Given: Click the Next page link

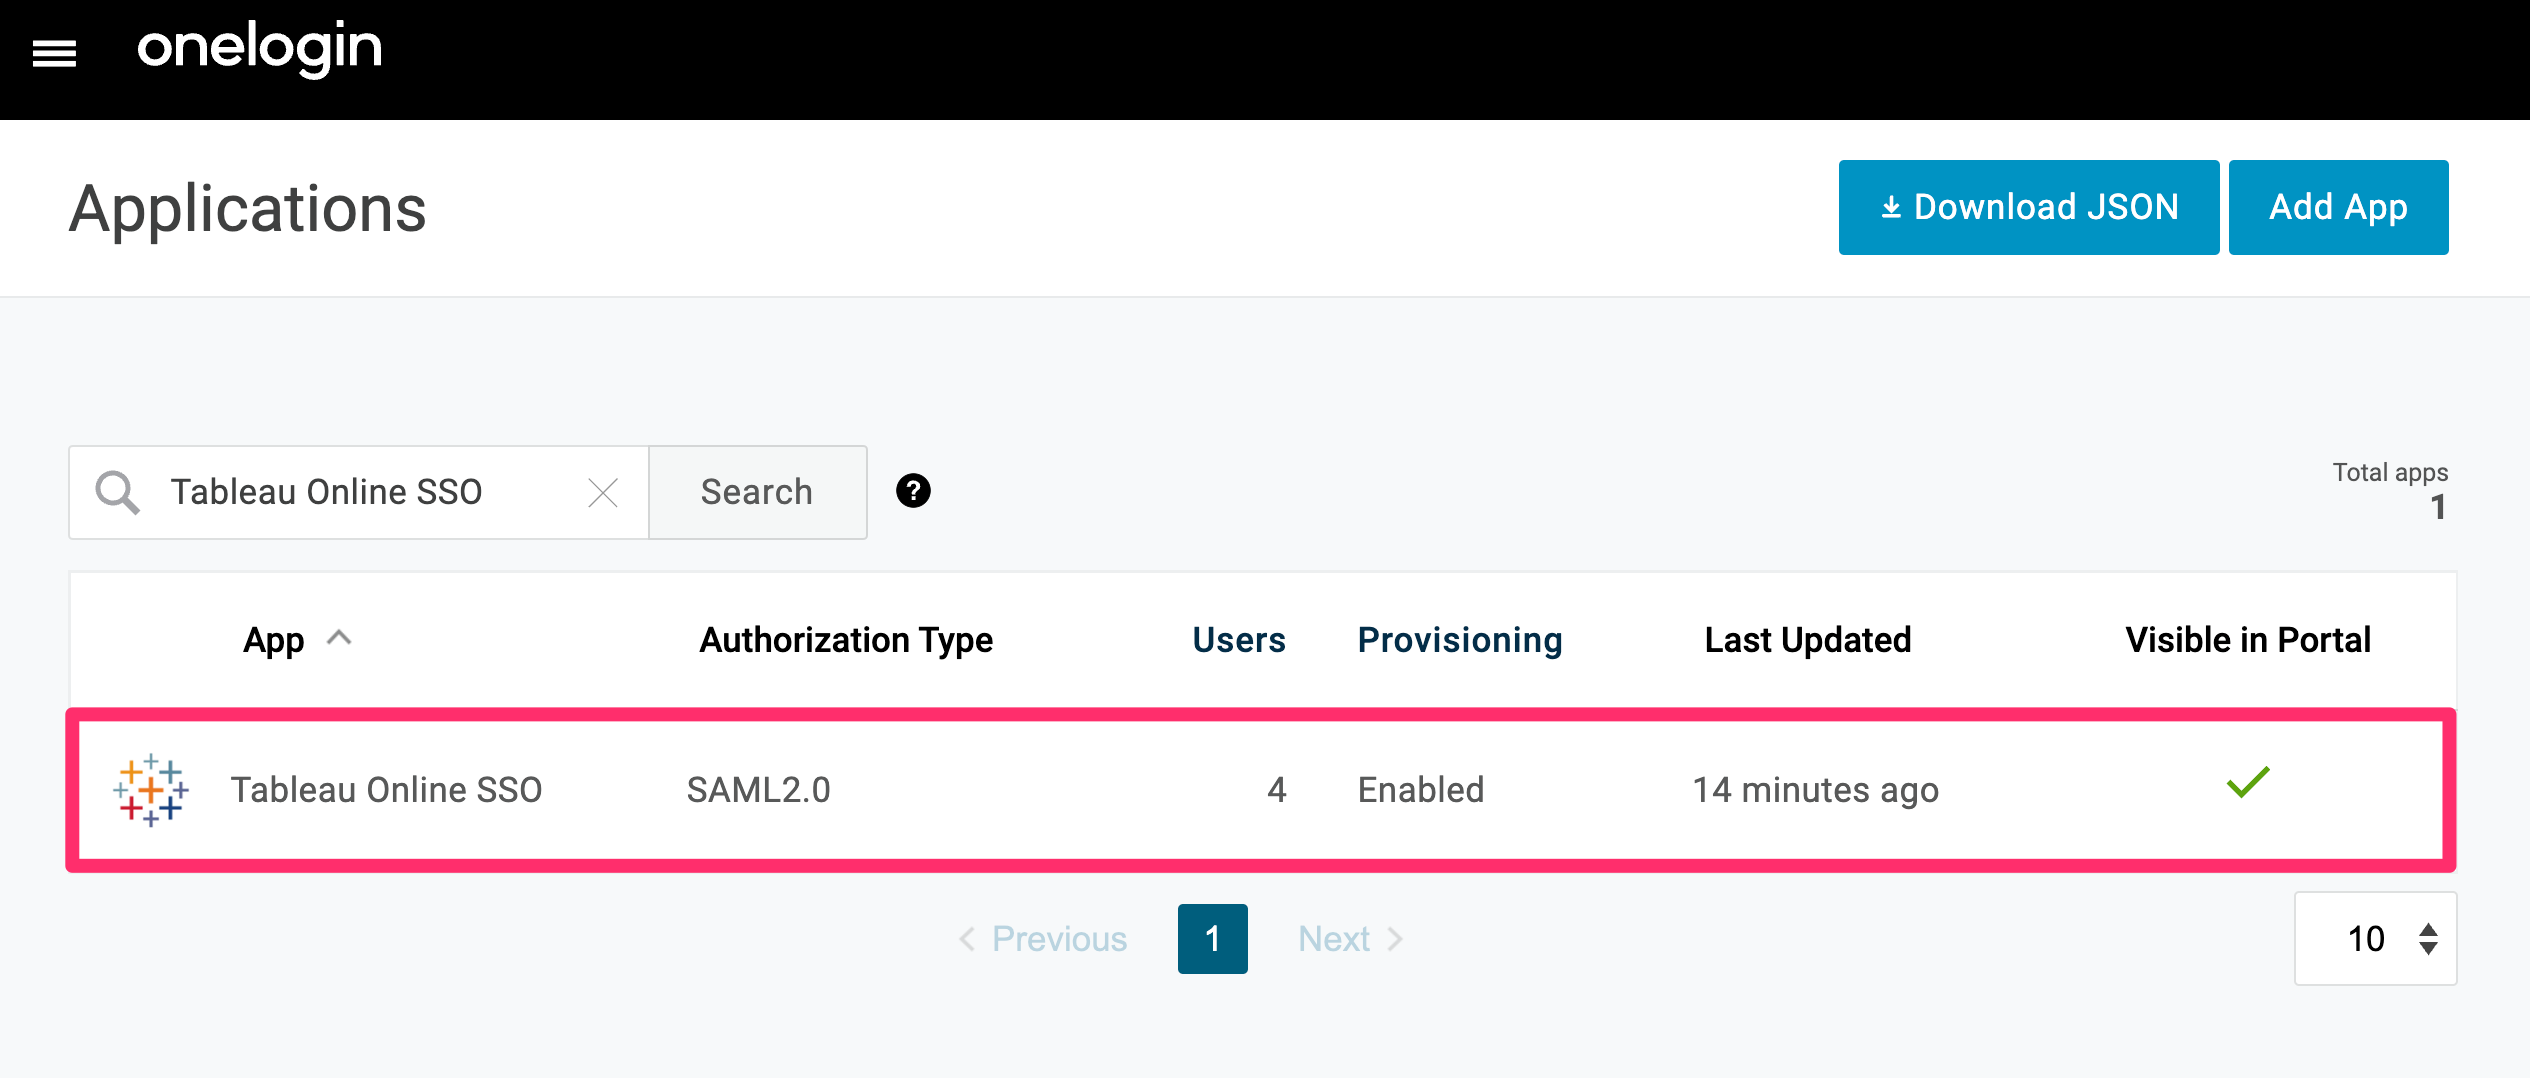Looking at the screenshot, I should point(1351,939).
